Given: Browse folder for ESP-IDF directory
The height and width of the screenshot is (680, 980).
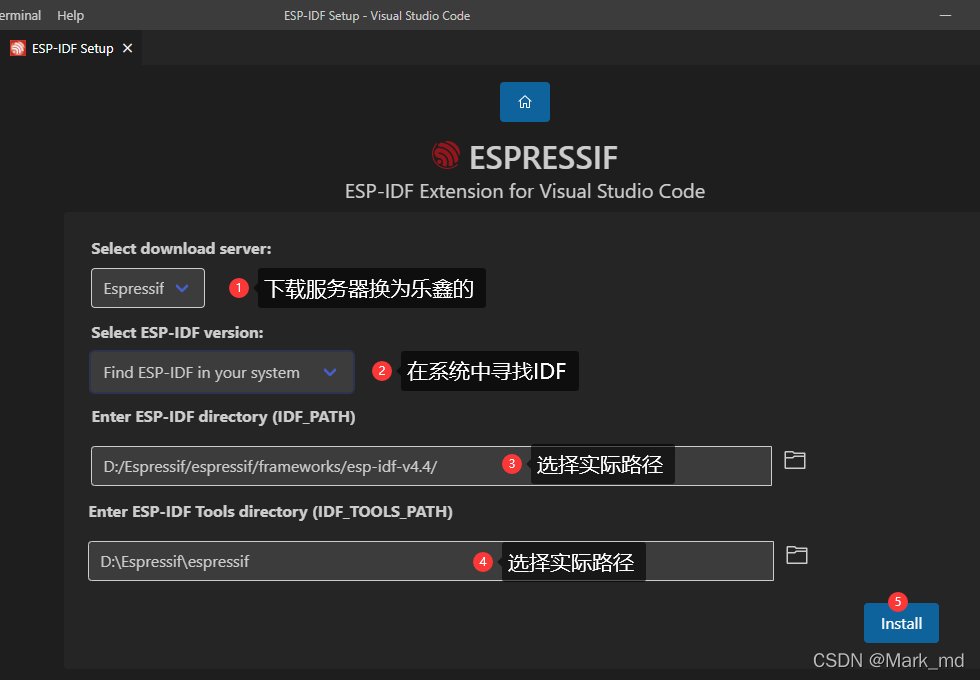Looking at the screenshot, I should (x=794, y=461).
